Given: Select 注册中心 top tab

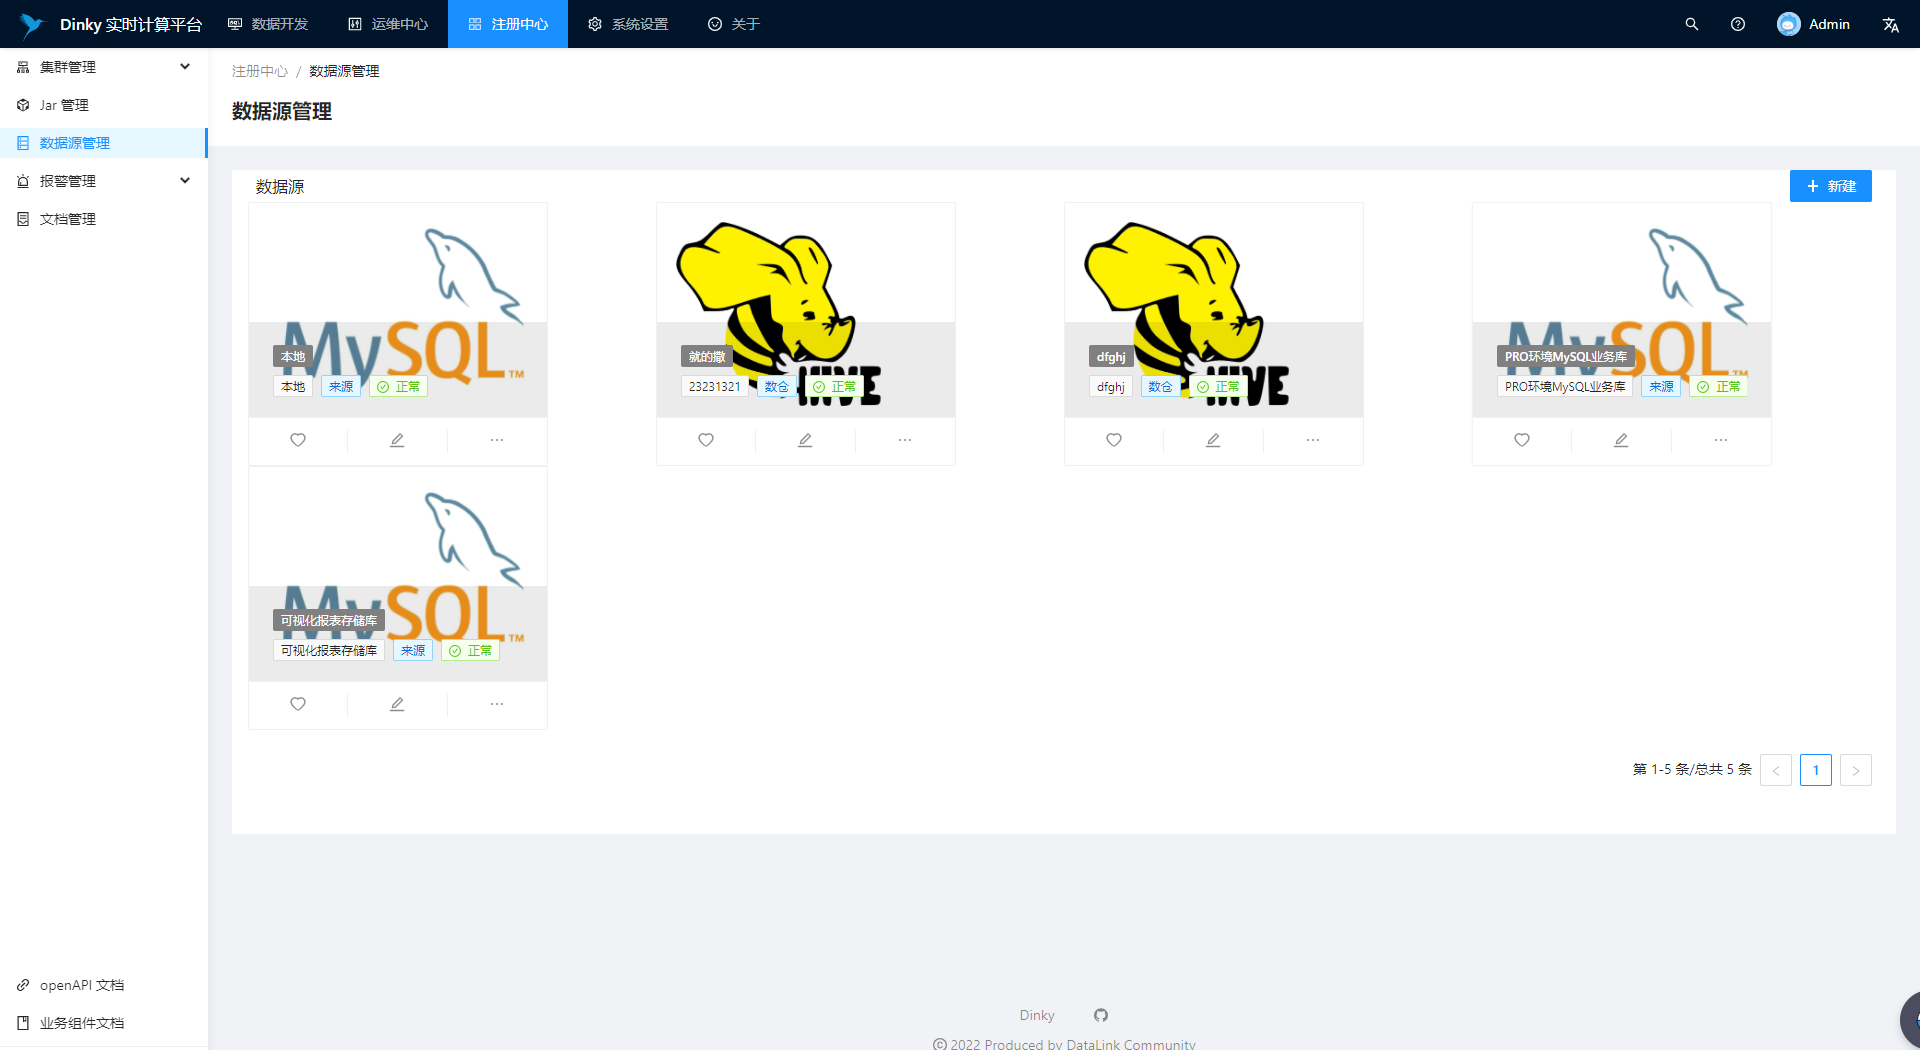Looking at the screenshot, I should coord(508,24).
